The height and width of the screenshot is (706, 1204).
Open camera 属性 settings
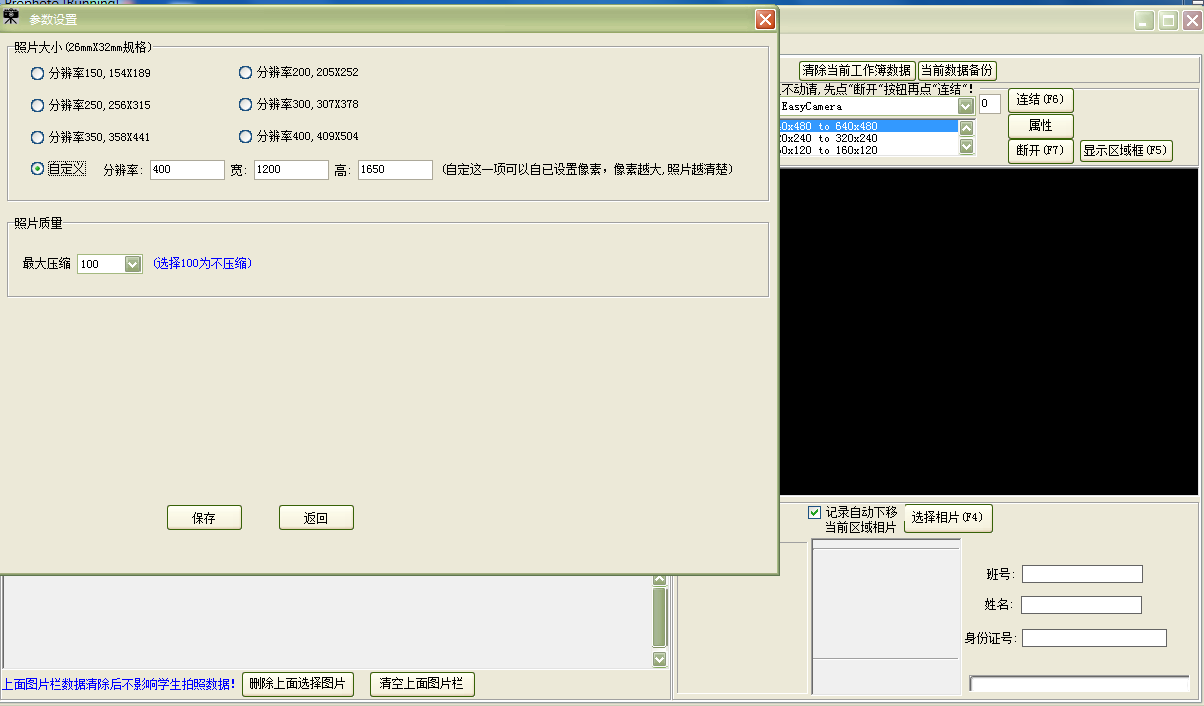tap(1040, 126)
